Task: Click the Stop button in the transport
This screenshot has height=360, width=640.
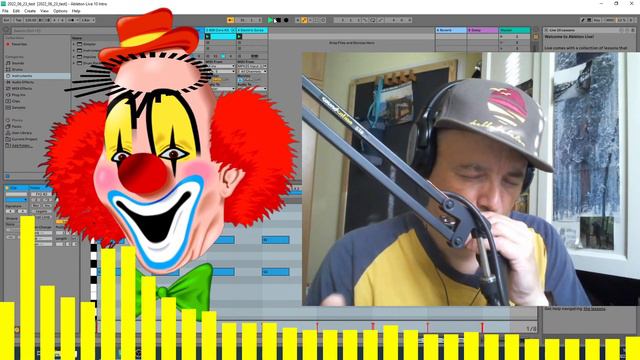Action: pyautogui.click(x=278, y=20)
